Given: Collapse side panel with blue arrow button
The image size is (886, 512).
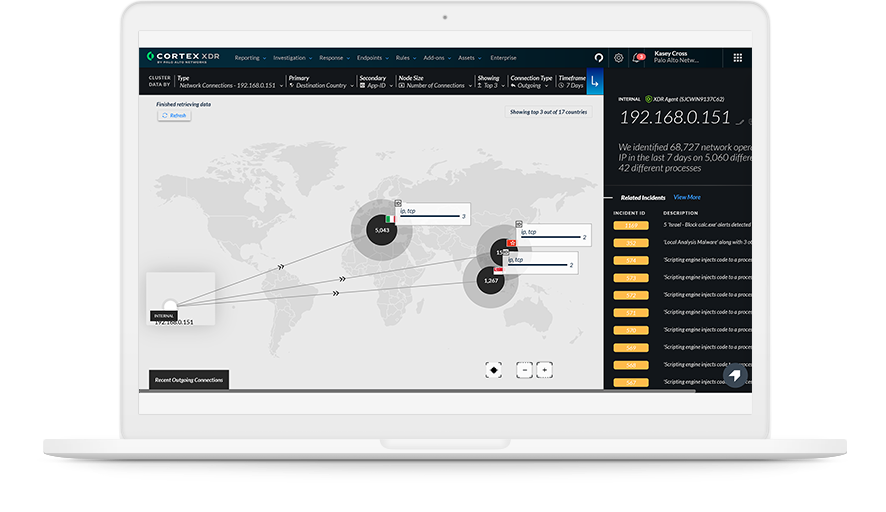Looking at the screenshot, I should click(x=595, y=81).
